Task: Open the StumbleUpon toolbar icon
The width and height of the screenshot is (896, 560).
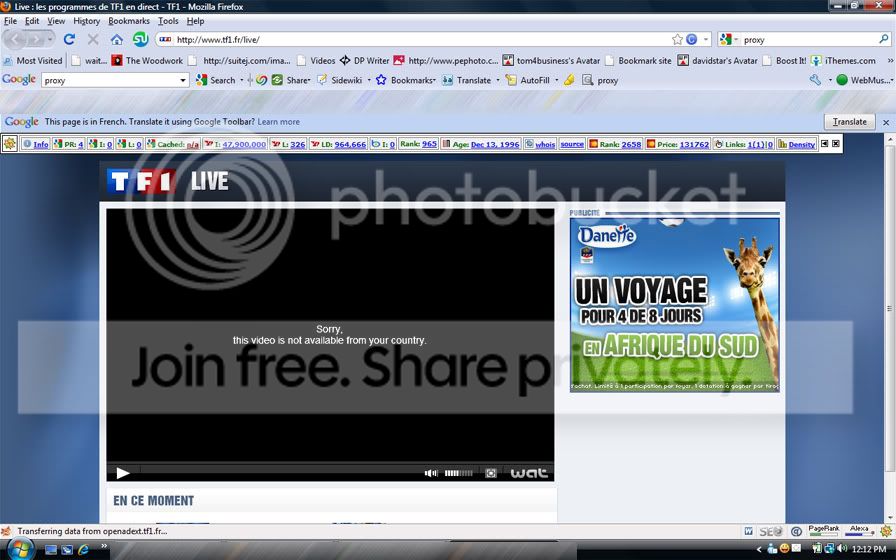Action: (x=141, y=39)
